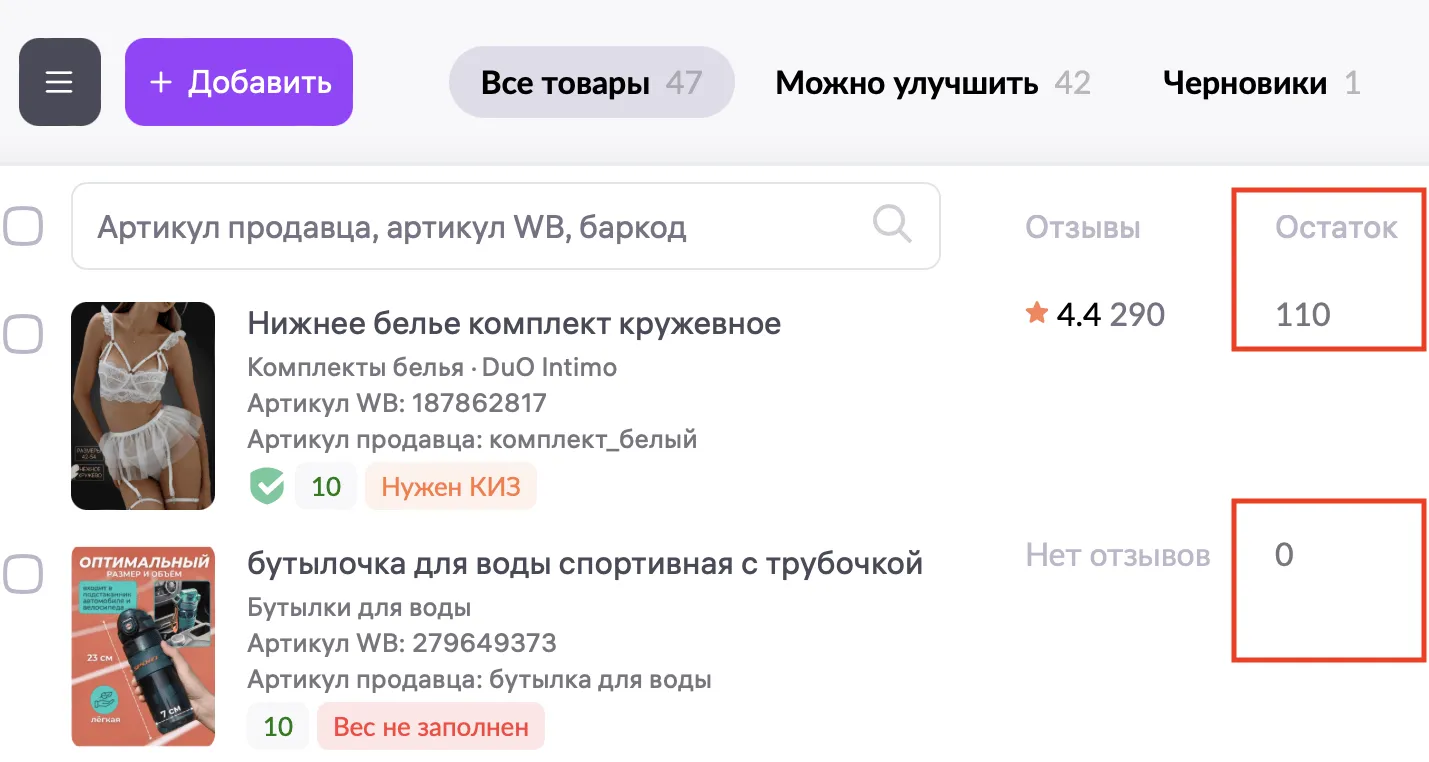
Task: Click the Вес не заполнен warning tag
Action: point(430,726)
